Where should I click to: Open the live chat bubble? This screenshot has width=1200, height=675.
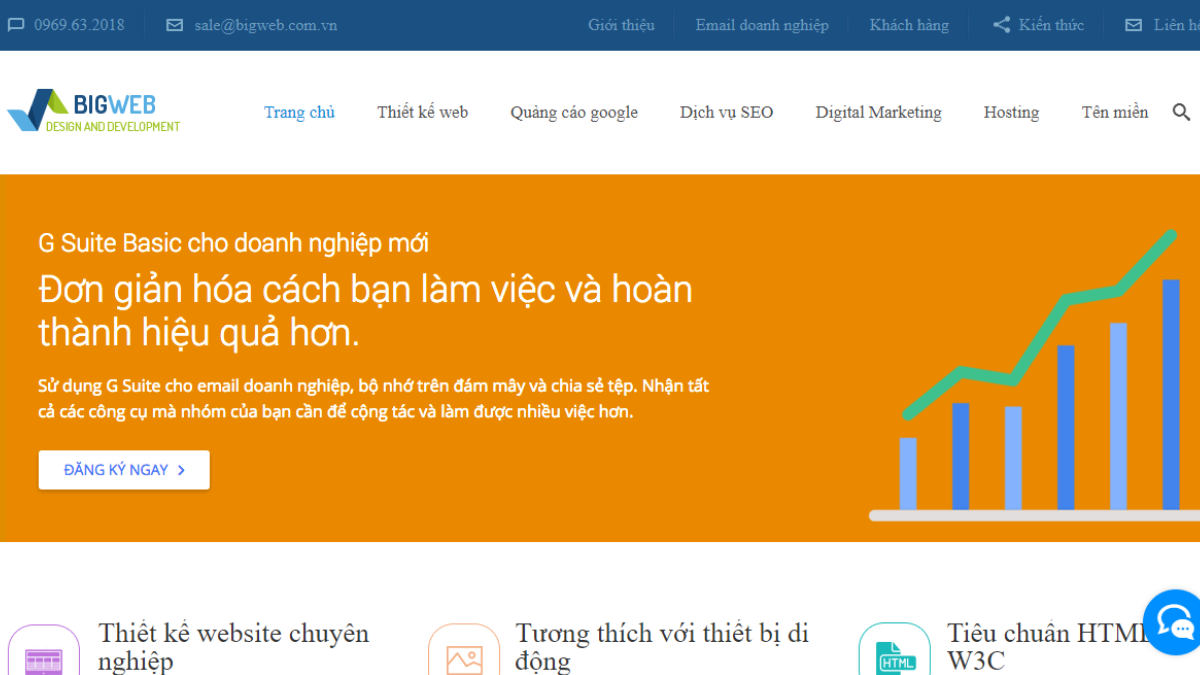pyautogui.click(x=1172, y=623)
